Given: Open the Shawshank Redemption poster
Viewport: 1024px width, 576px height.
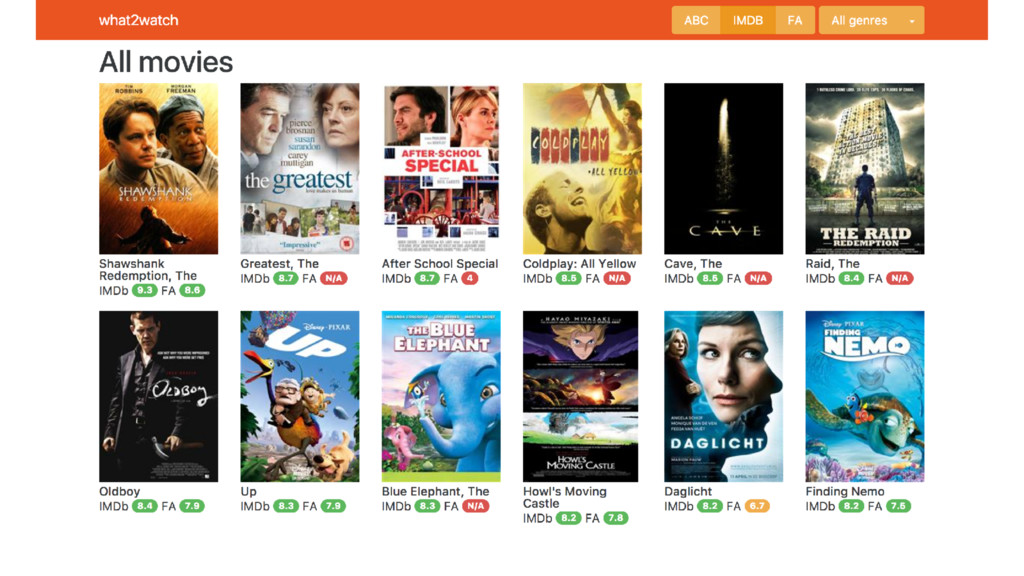Looking at the screenshot, I should (159, 168).
